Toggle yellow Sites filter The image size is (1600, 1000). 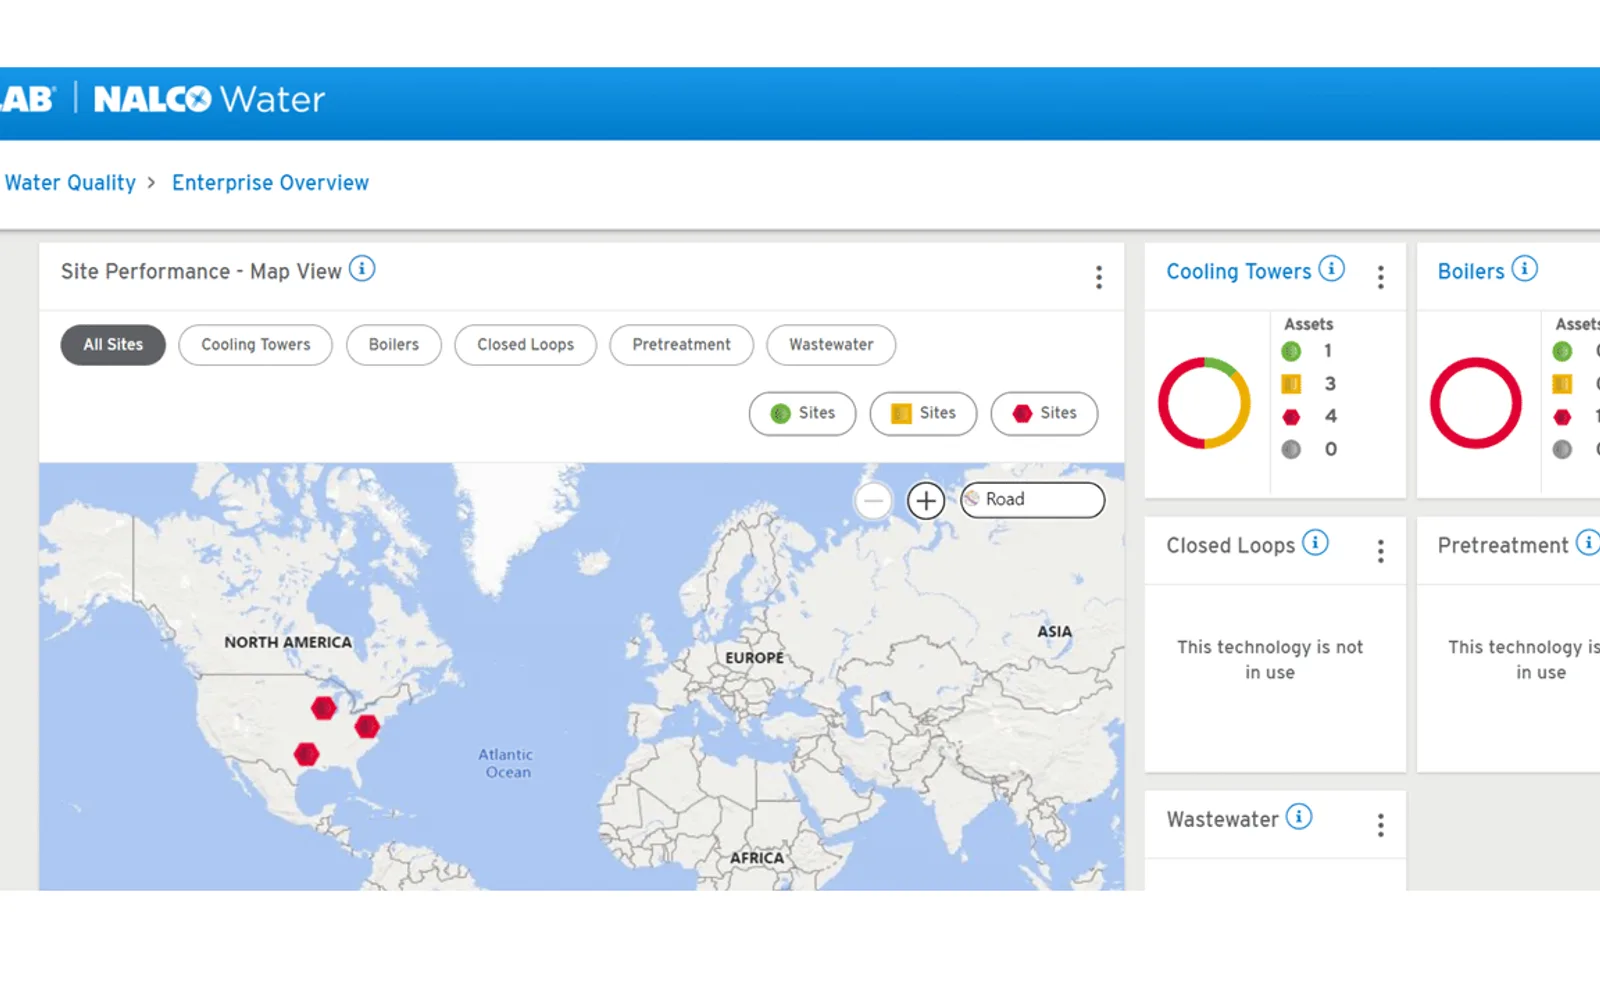pyautogui.click(x=923, y=413)
